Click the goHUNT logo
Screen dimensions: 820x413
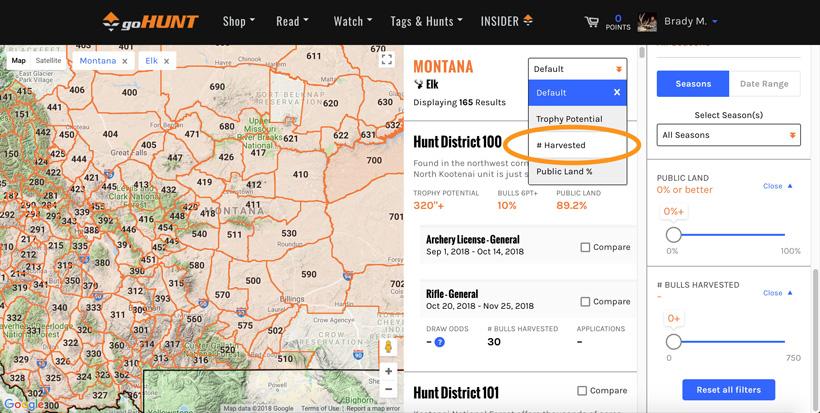click(153, 21)
